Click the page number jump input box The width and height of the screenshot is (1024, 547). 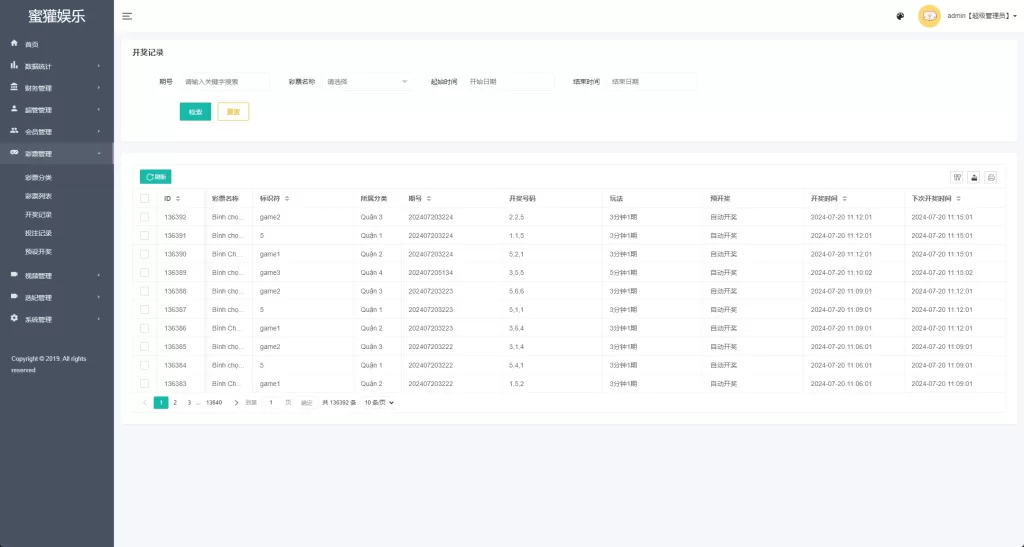(271, 403)
